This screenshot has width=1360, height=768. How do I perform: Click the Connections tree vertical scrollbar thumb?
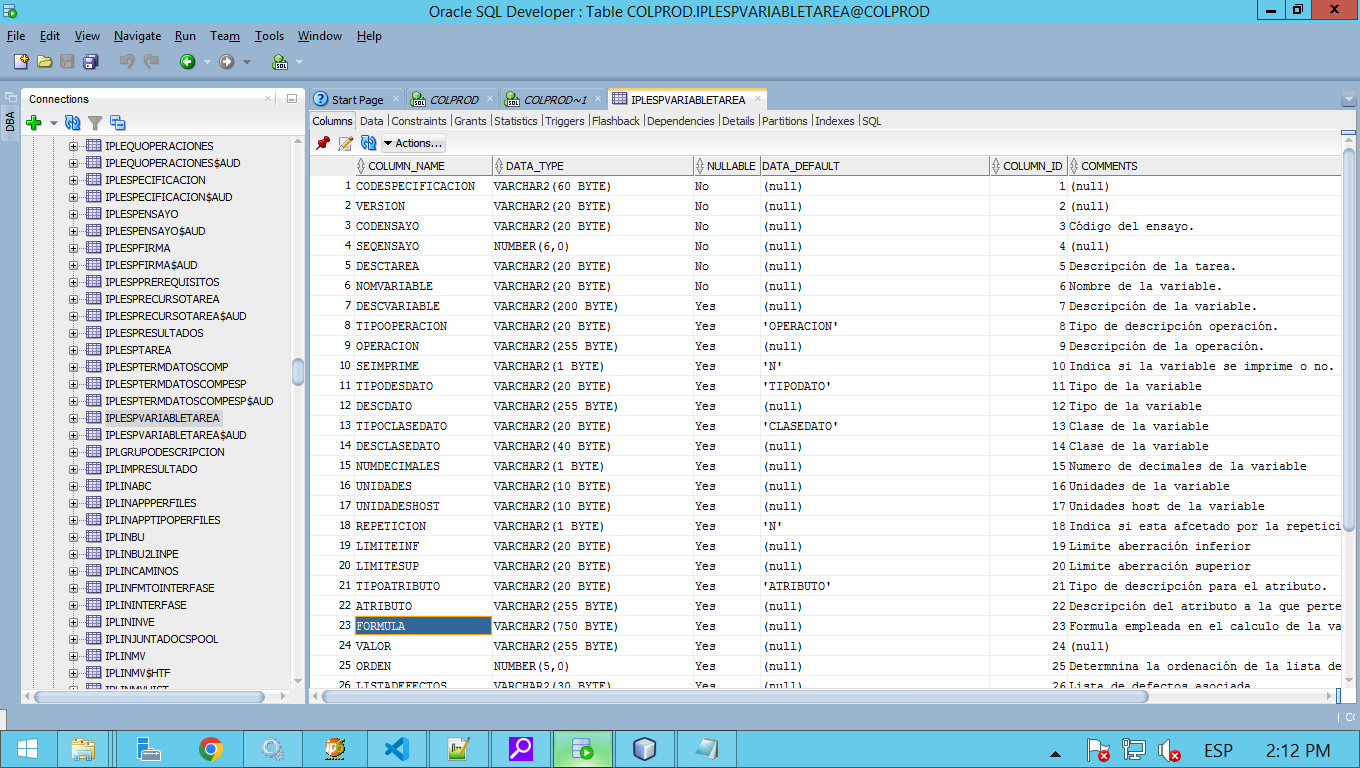298,372
